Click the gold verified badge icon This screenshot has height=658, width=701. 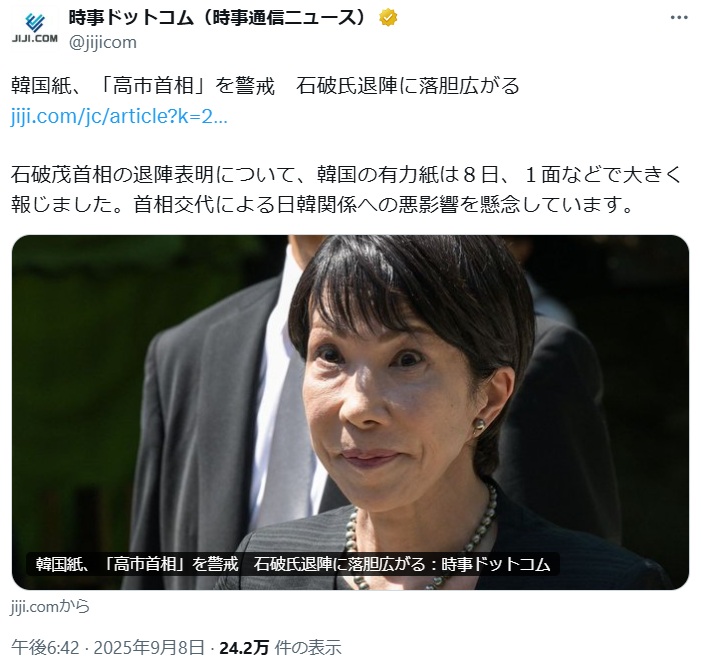pyautogui.click(x=388, y=18)
